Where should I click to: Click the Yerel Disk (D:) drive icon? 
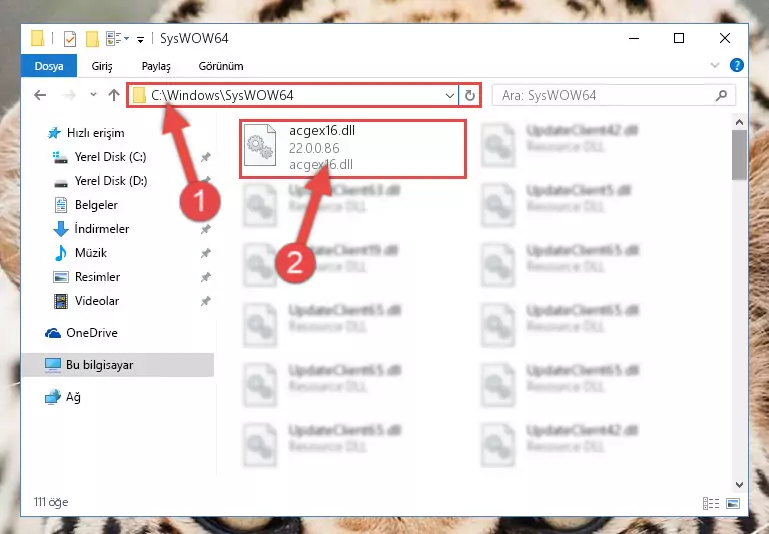tap(60, 183)
